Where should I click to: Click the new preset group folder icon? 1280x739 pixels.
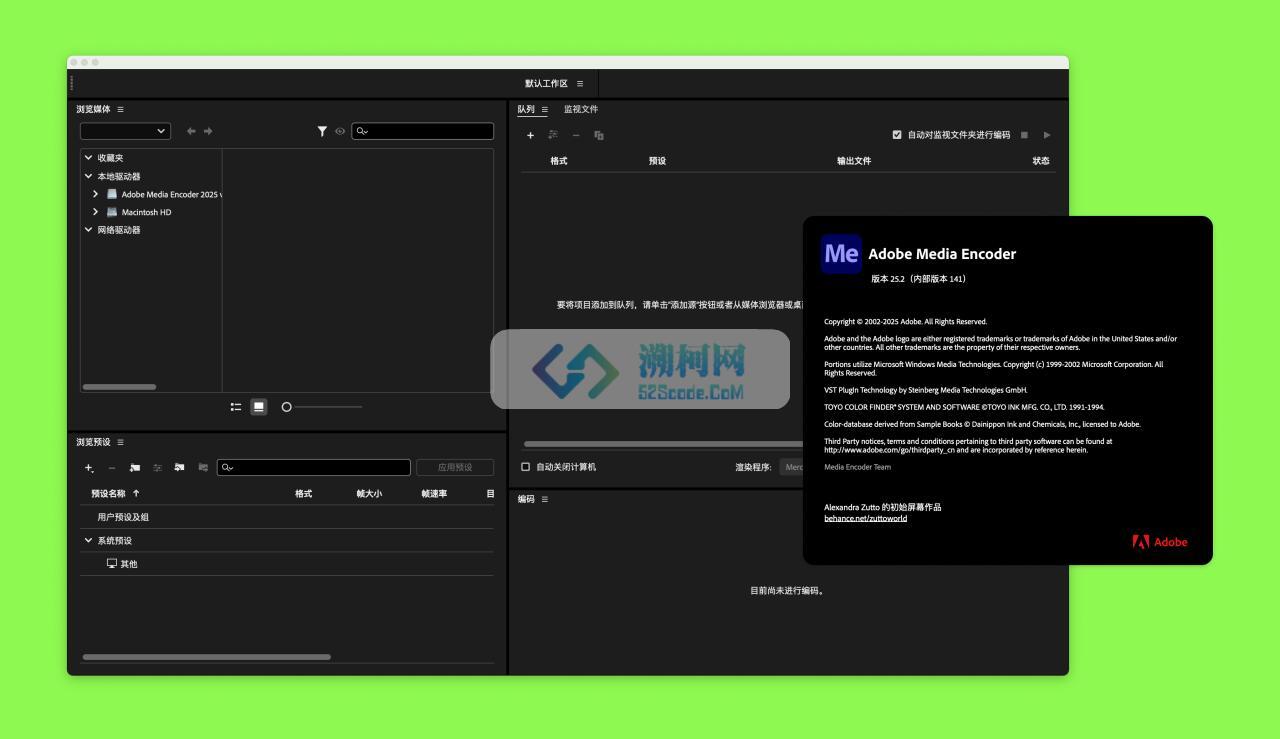(135, 467)
